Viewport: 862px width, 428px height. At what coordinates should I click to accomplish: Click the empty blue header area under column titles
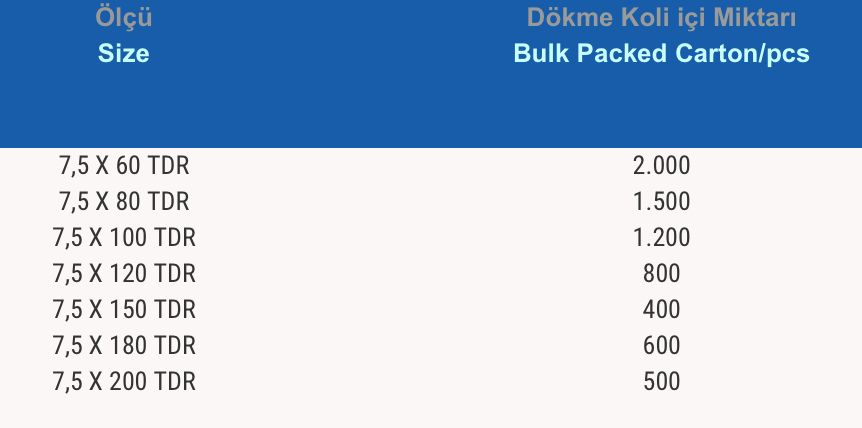pos(400,110)
